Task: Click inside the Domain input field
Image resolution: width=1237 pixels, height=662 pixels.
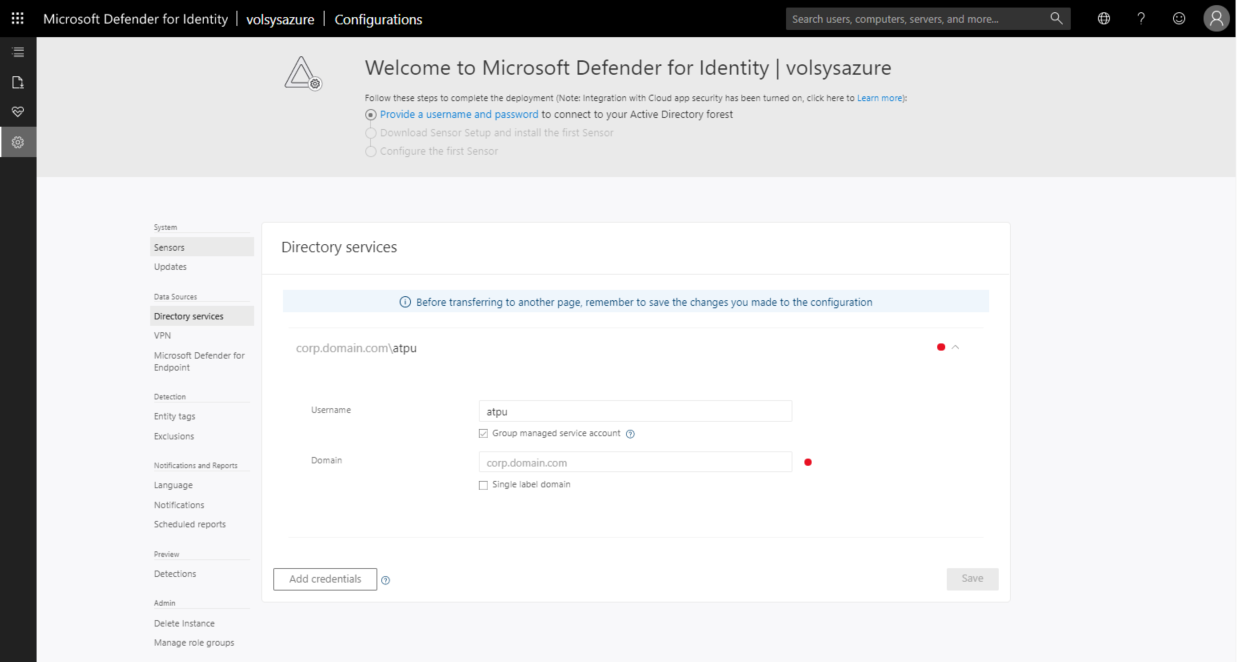Action: pos(635,462)
